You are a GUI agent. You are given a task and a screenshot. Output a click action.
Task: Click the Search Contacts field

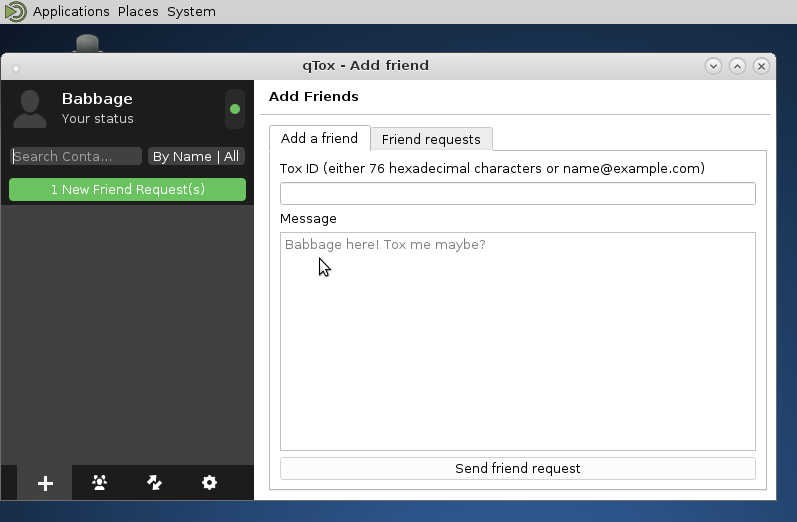coord(76,157)
